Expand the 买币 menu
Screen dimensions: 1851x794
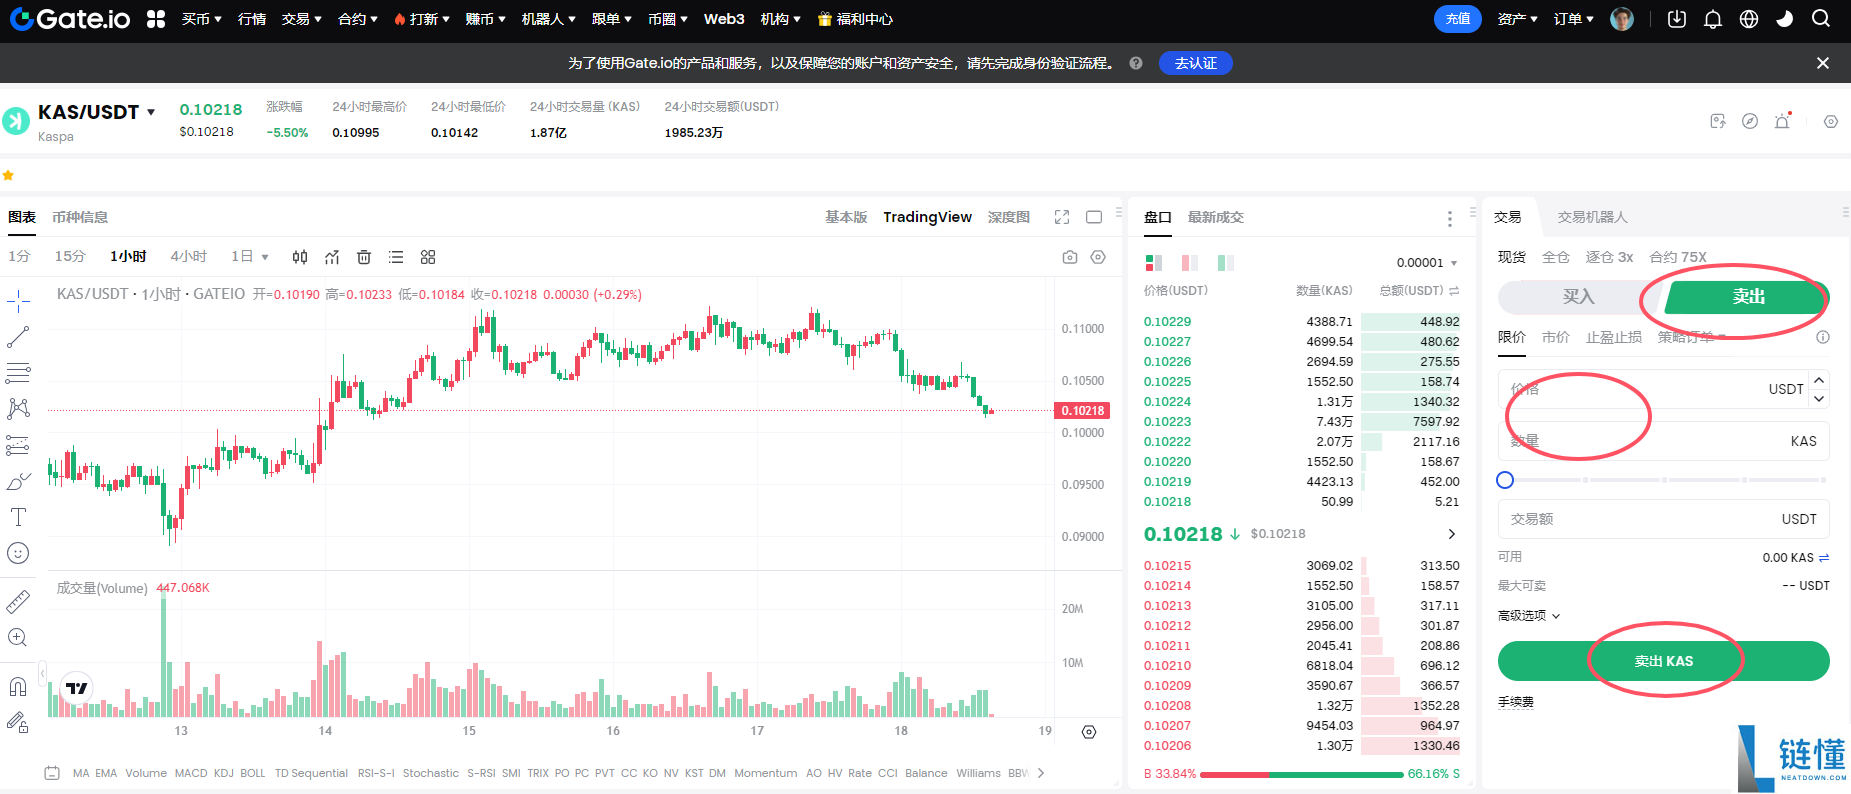click(x=201, y=19)
